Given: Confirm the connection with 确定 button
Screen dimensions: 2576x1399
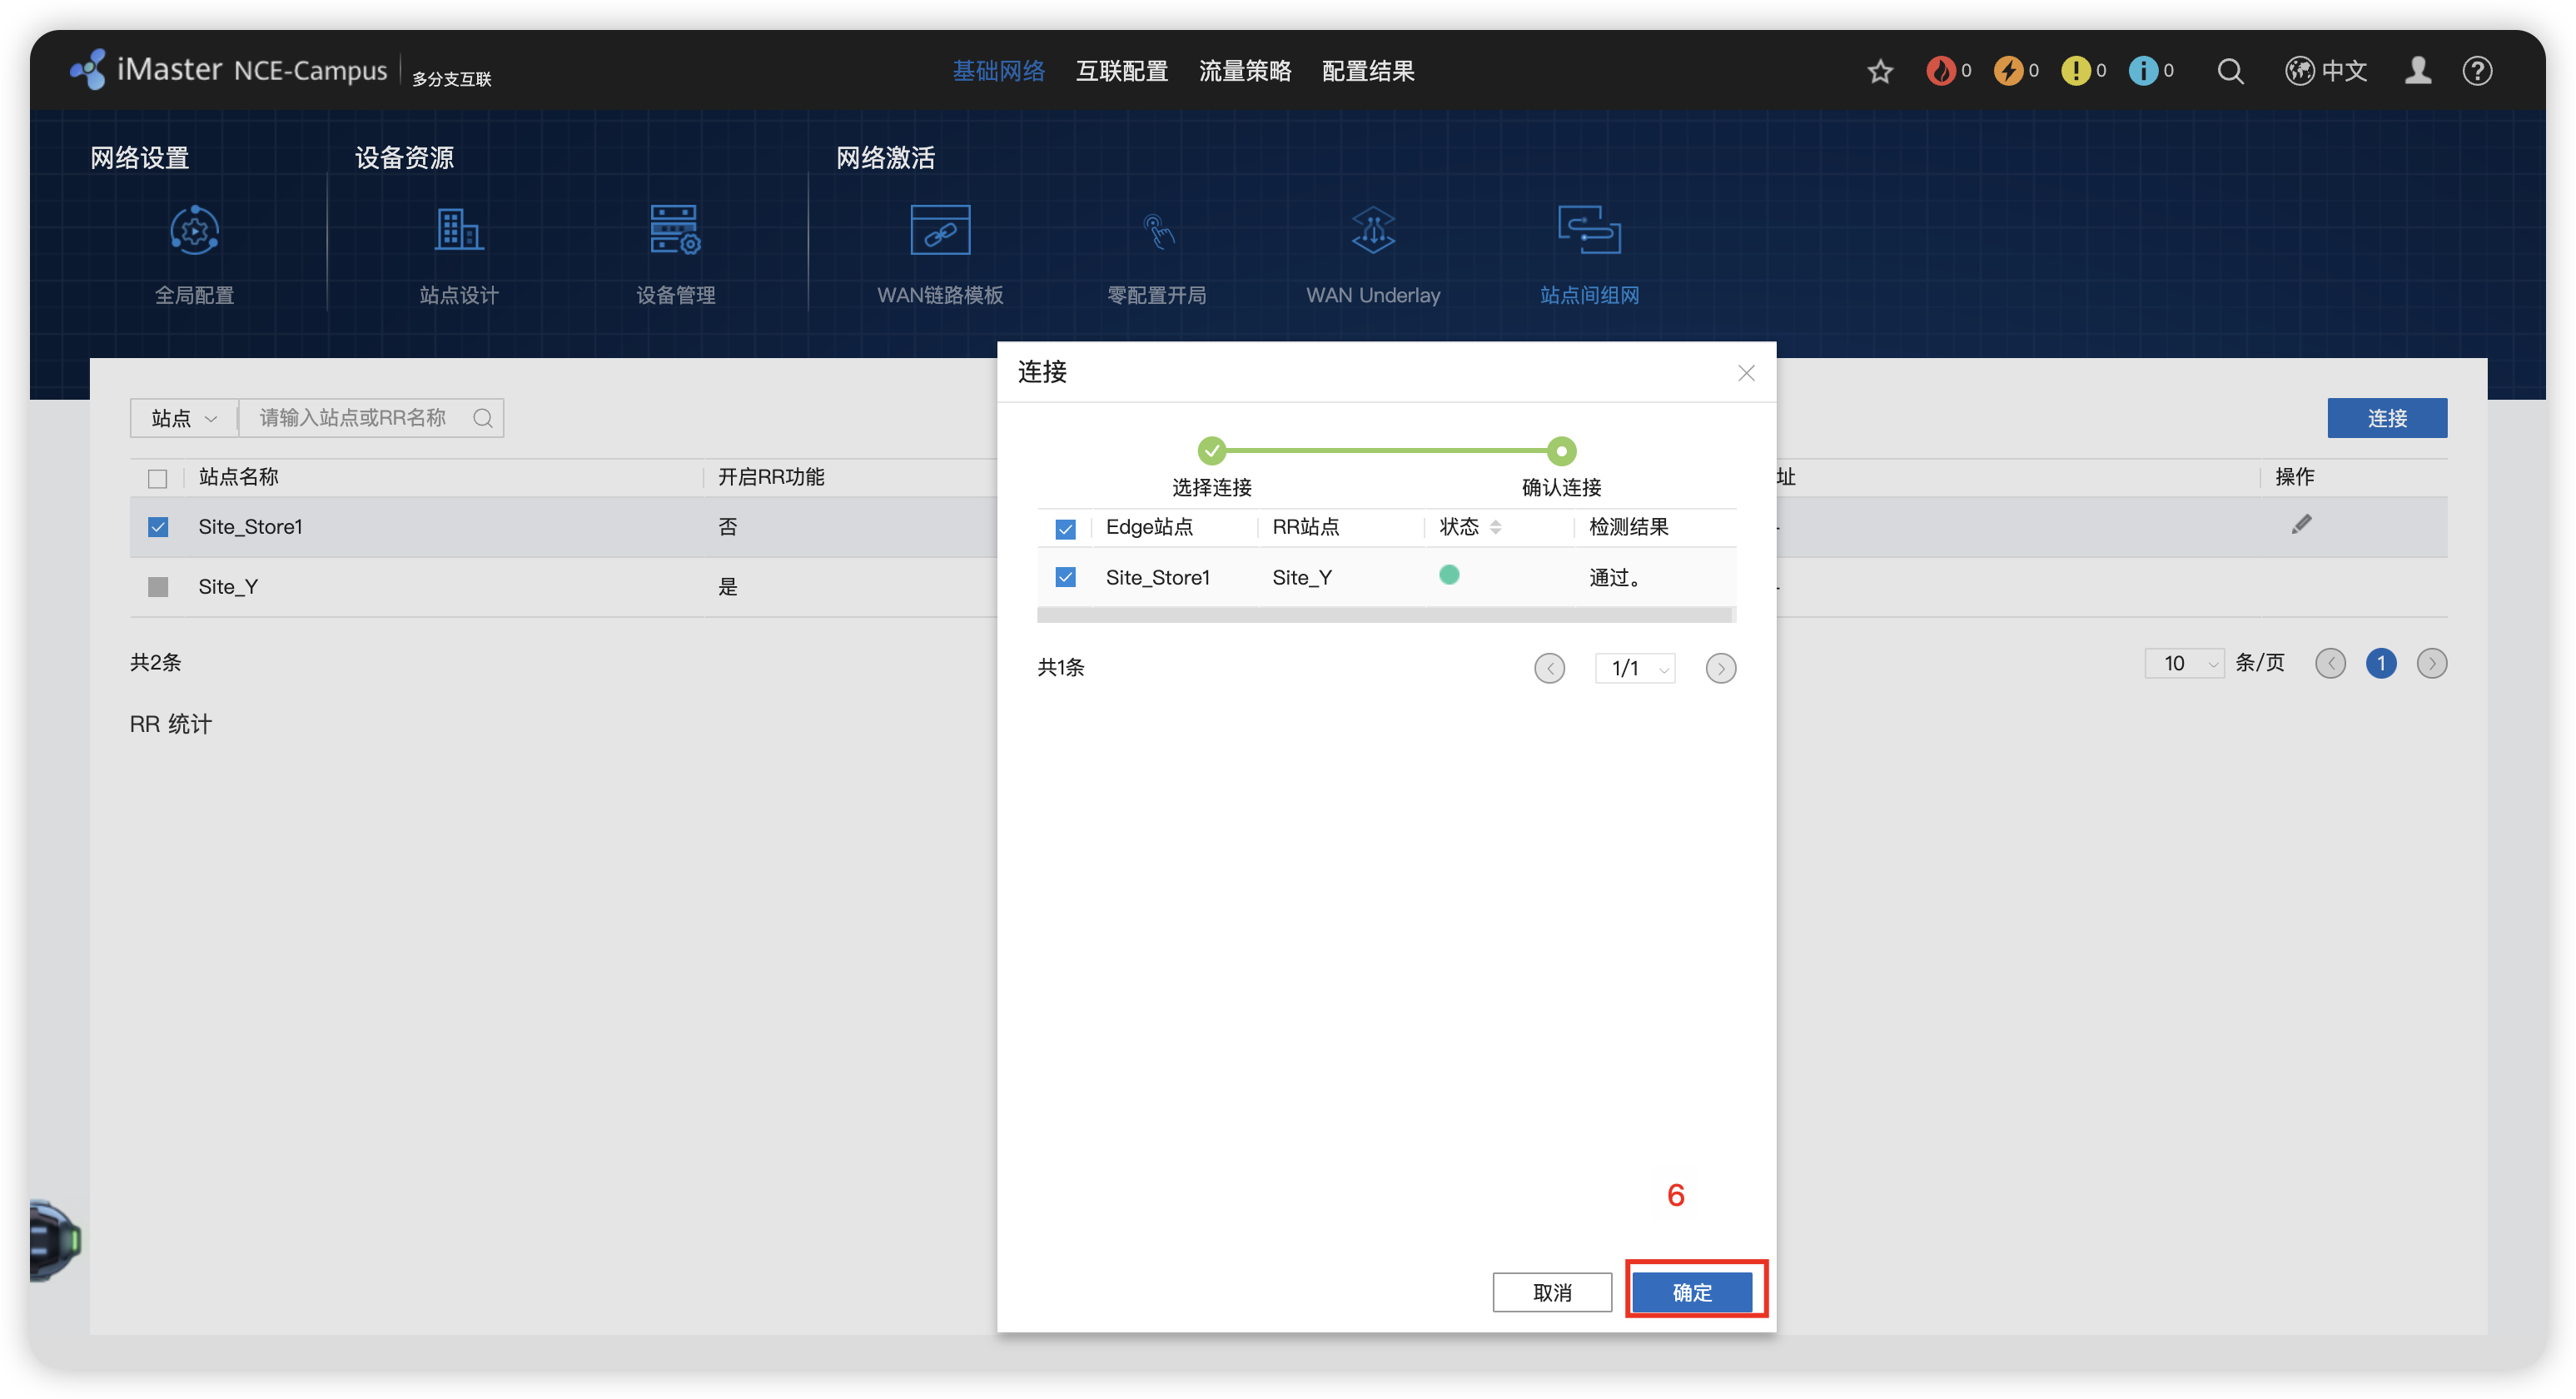Looking at the screenshot, I should 1691,1292.
